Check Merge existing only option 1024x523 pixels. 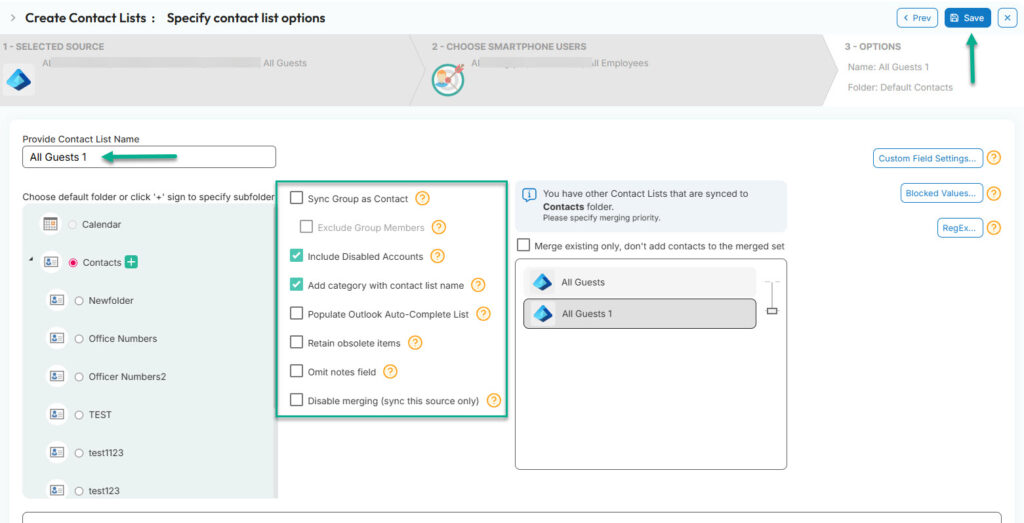click(x=523, y=246)
